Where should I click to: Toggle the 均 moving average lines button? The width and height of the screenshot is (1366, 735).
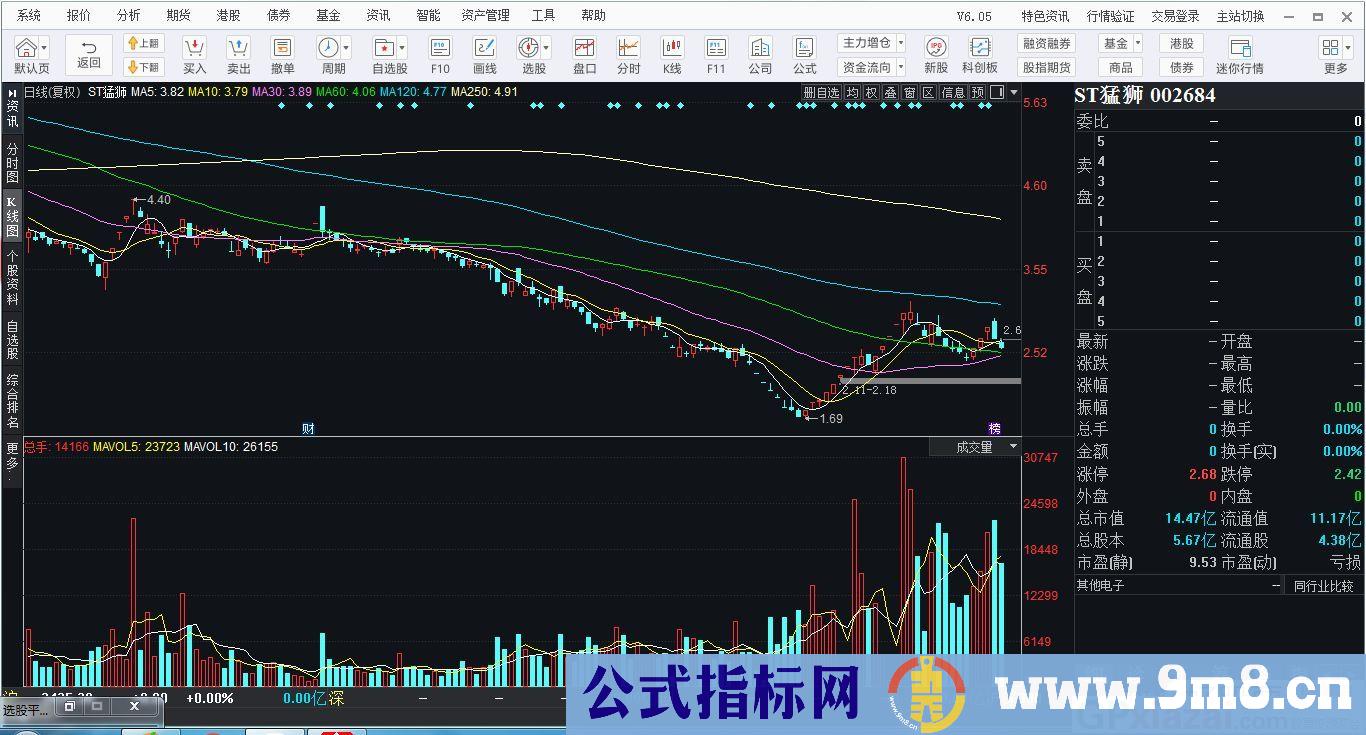pos(852,92)
